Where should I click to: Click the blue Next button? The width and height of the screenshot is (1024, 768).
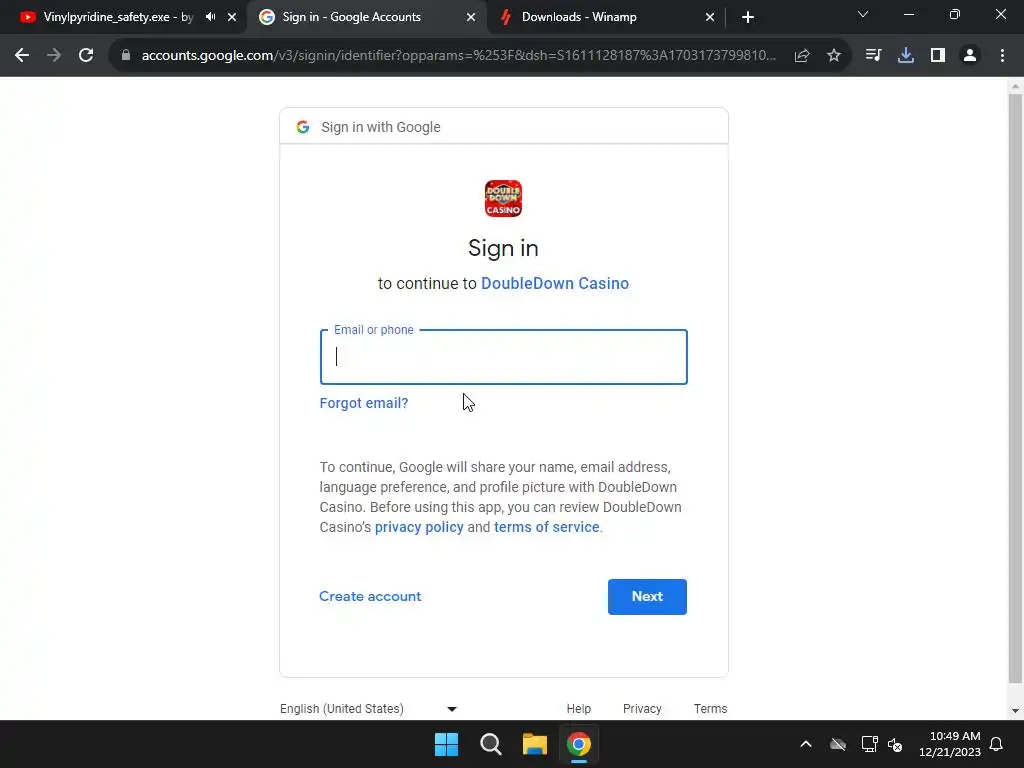[647, 596]
